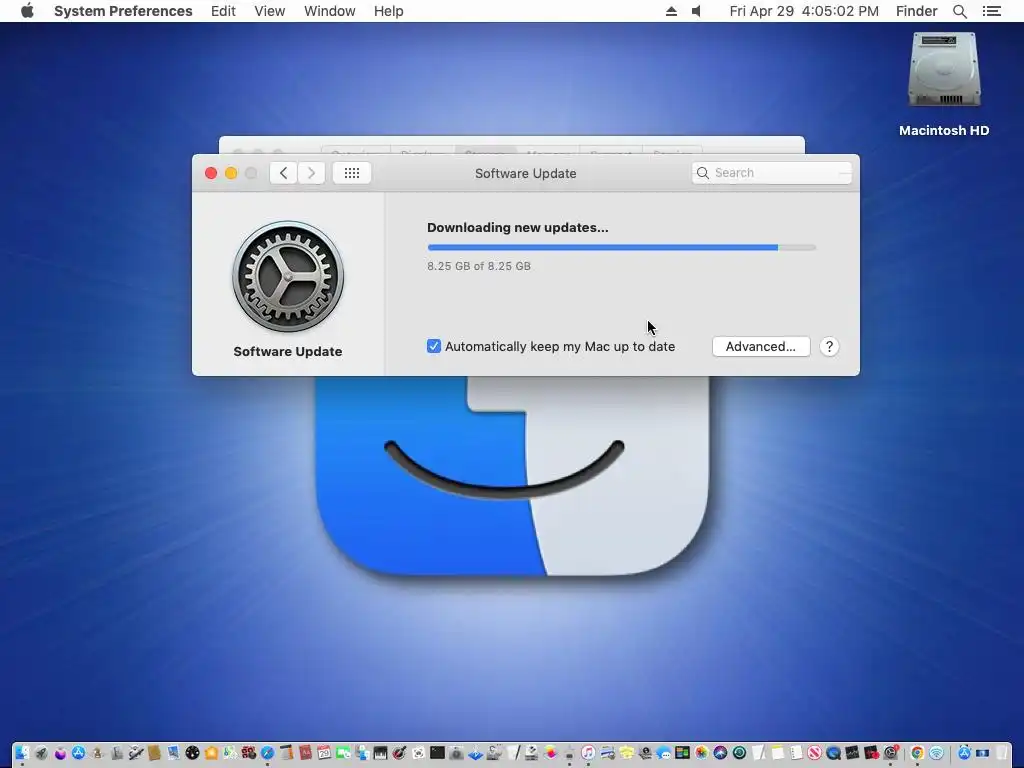Click the Software Update gear icon
This screenshot has width=1024, height=768.
tap(288, 276)
